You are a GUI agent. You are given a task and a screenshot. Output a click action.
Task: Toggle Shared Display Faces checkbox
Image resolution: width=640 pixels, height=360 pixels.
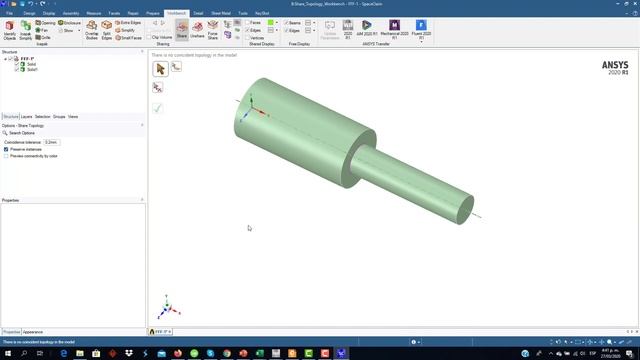click(247, 23)
